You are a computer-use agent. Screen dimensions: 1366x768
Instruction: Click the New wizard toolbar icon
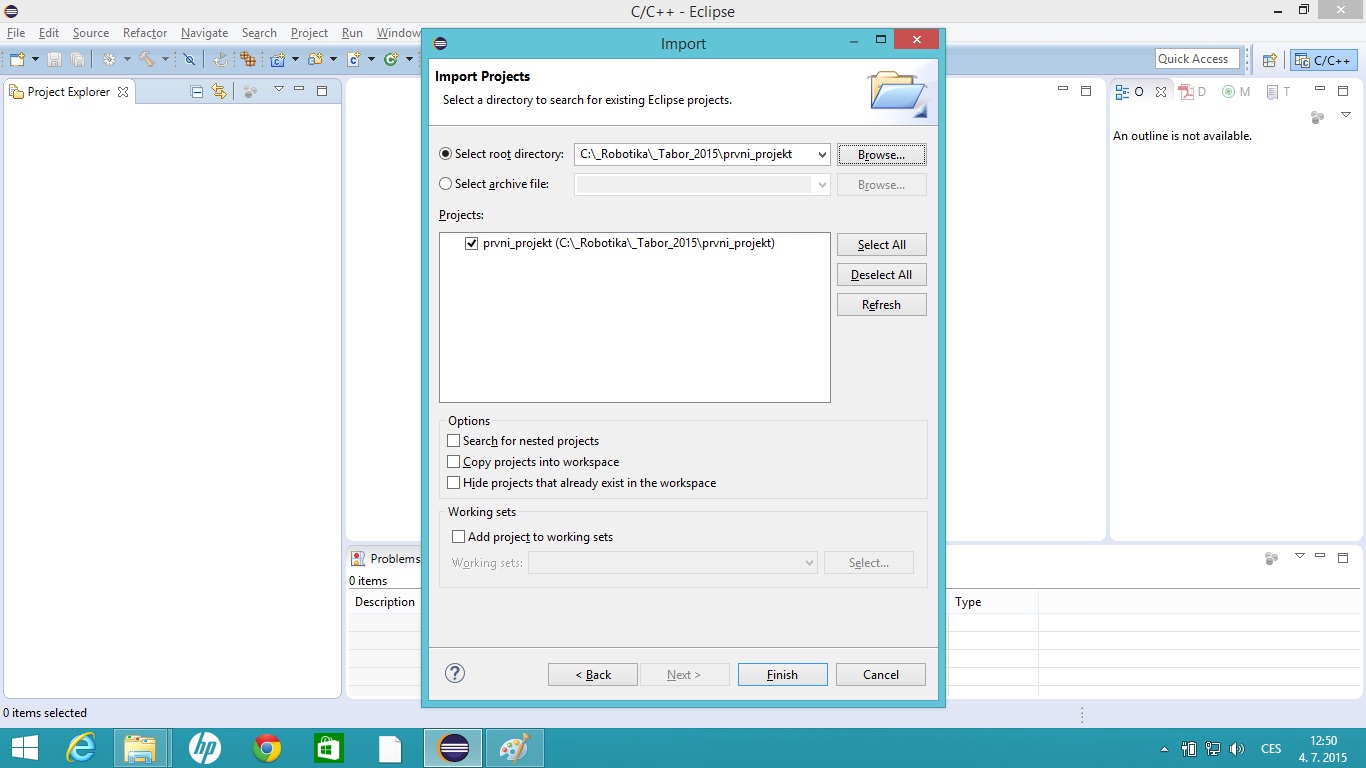pyautogui.click(x=17, y=60)
